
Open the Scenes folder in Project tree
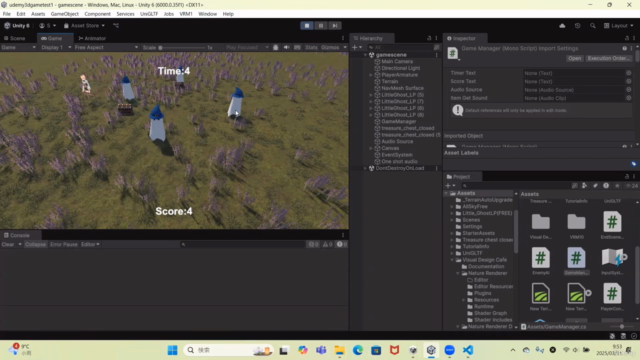pyautogui.click(x=471, y=220)
